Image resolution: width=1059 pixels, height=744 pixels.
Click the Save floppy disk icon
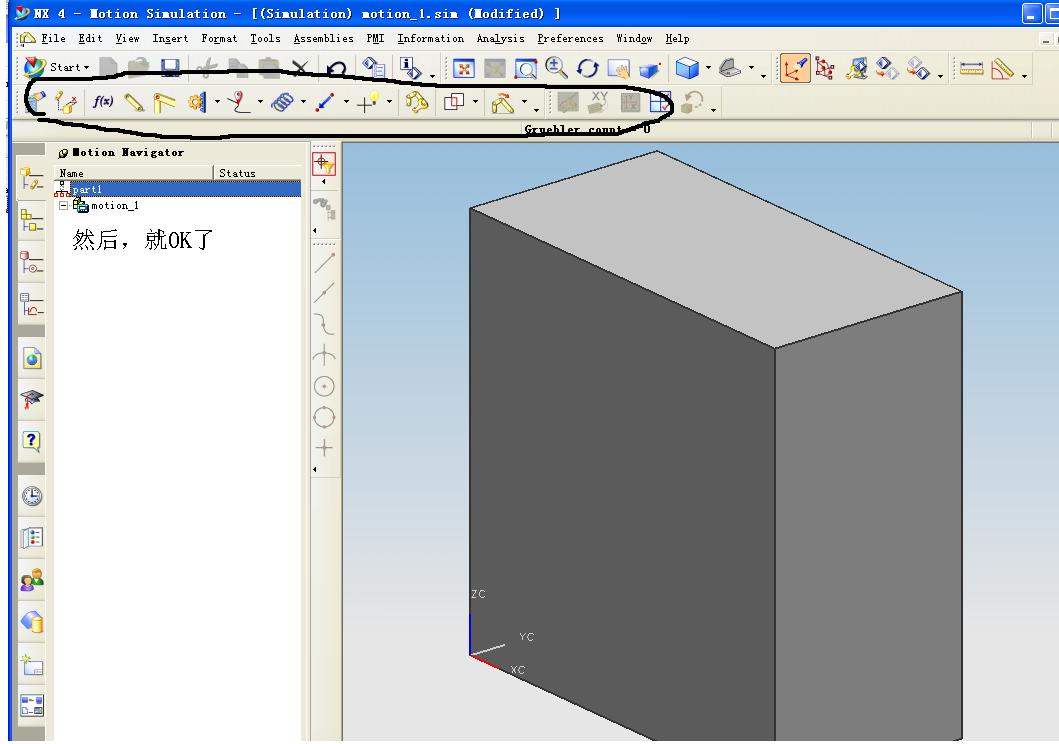coord(170,67)
